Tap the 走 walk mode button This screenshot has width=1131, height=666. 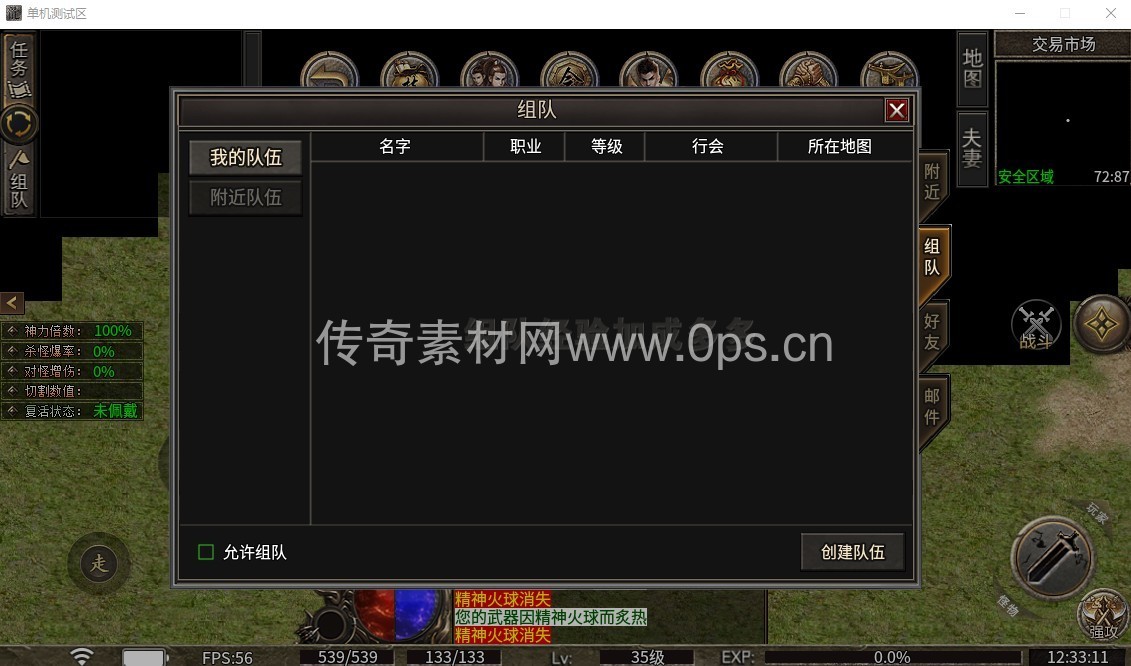(x=99, y=564)
